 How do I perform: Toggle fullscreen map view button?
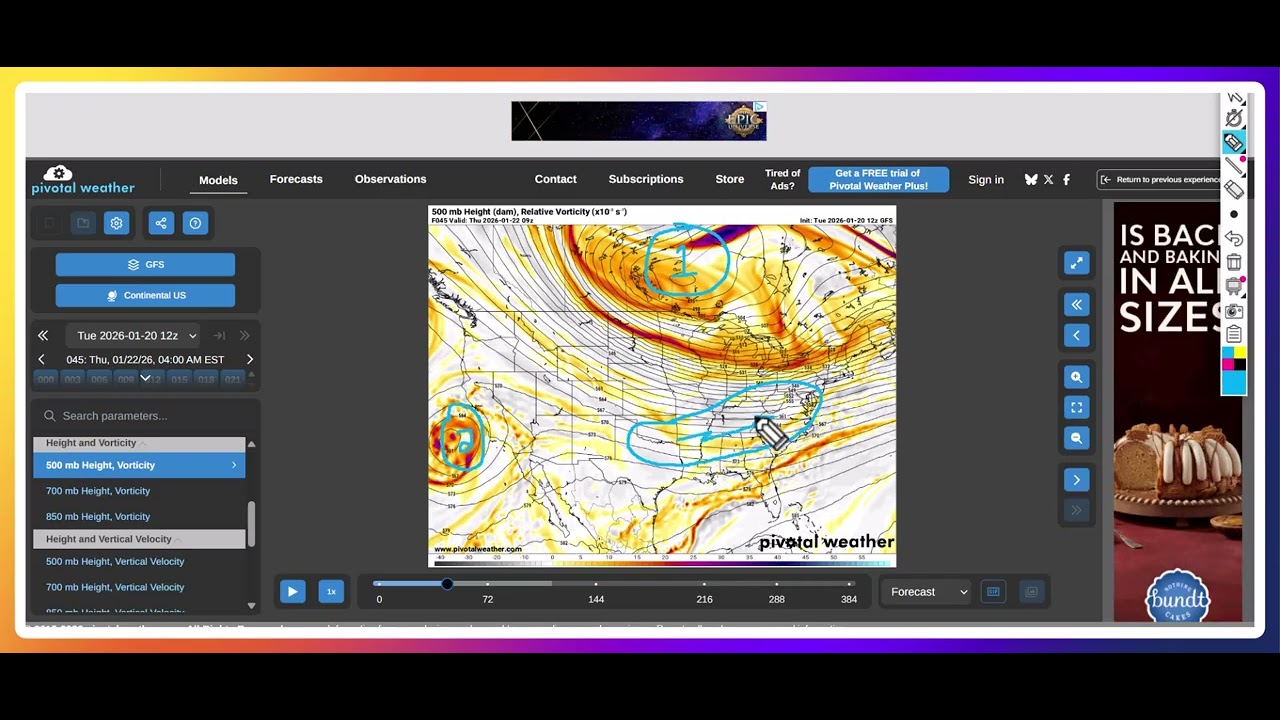(x=1076, y=407)
